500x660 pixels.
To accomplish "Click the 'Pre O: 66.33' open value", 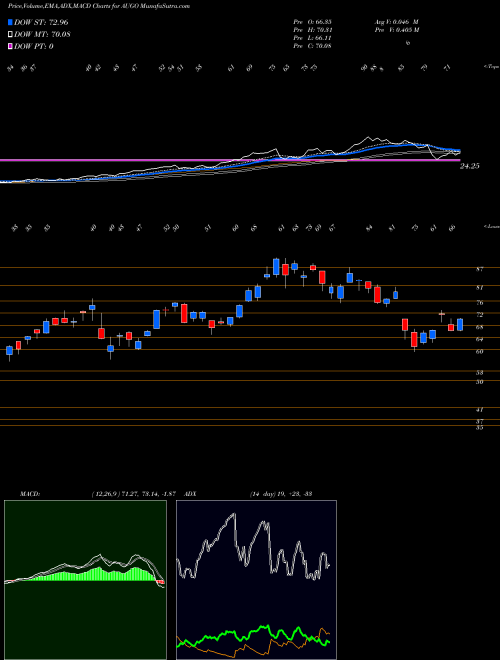I will pos(312,22).
